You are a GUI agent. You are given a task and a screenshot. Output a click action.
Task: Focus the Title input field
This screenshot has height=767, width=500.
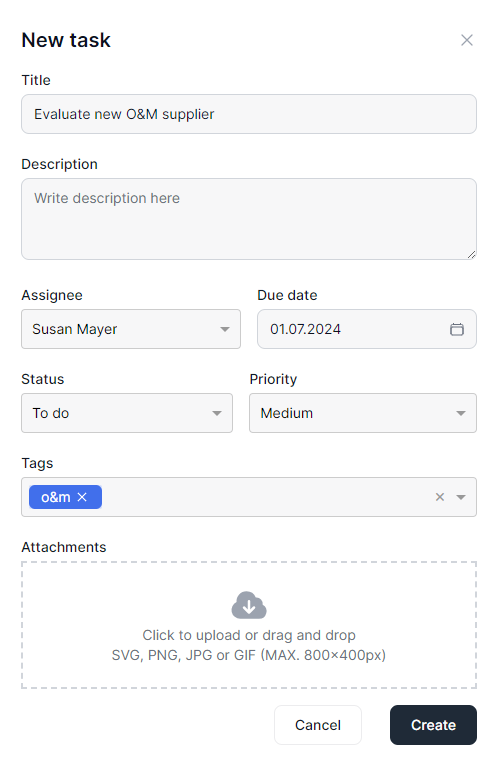pos(249,114)
